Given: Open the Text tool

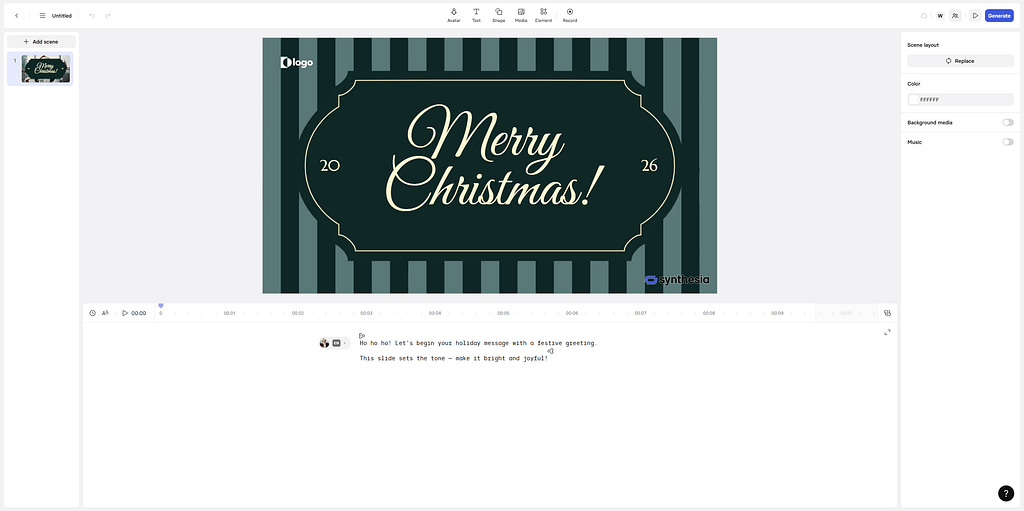Looking at the screenshot, I should (476, 16).
